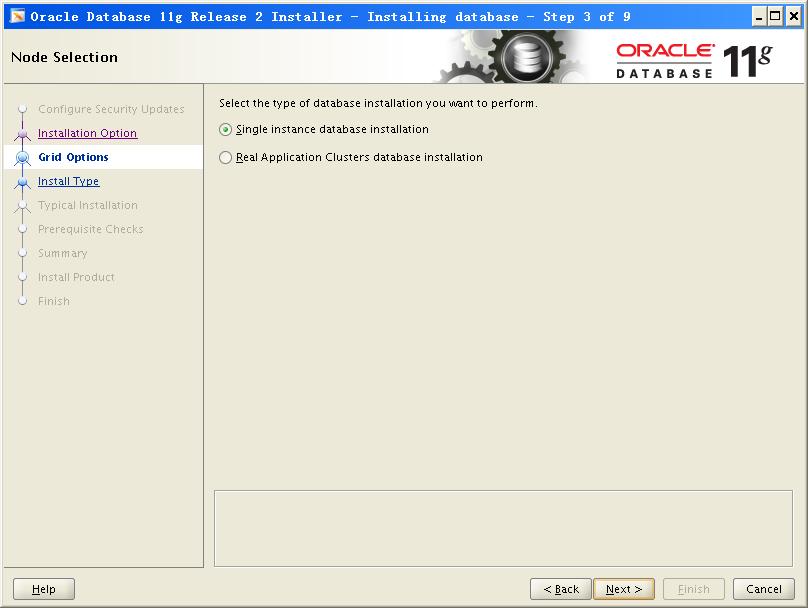Screen dimensions: 808x608
Task: Proceed with the Next button
Action: (x=624, y=589)
